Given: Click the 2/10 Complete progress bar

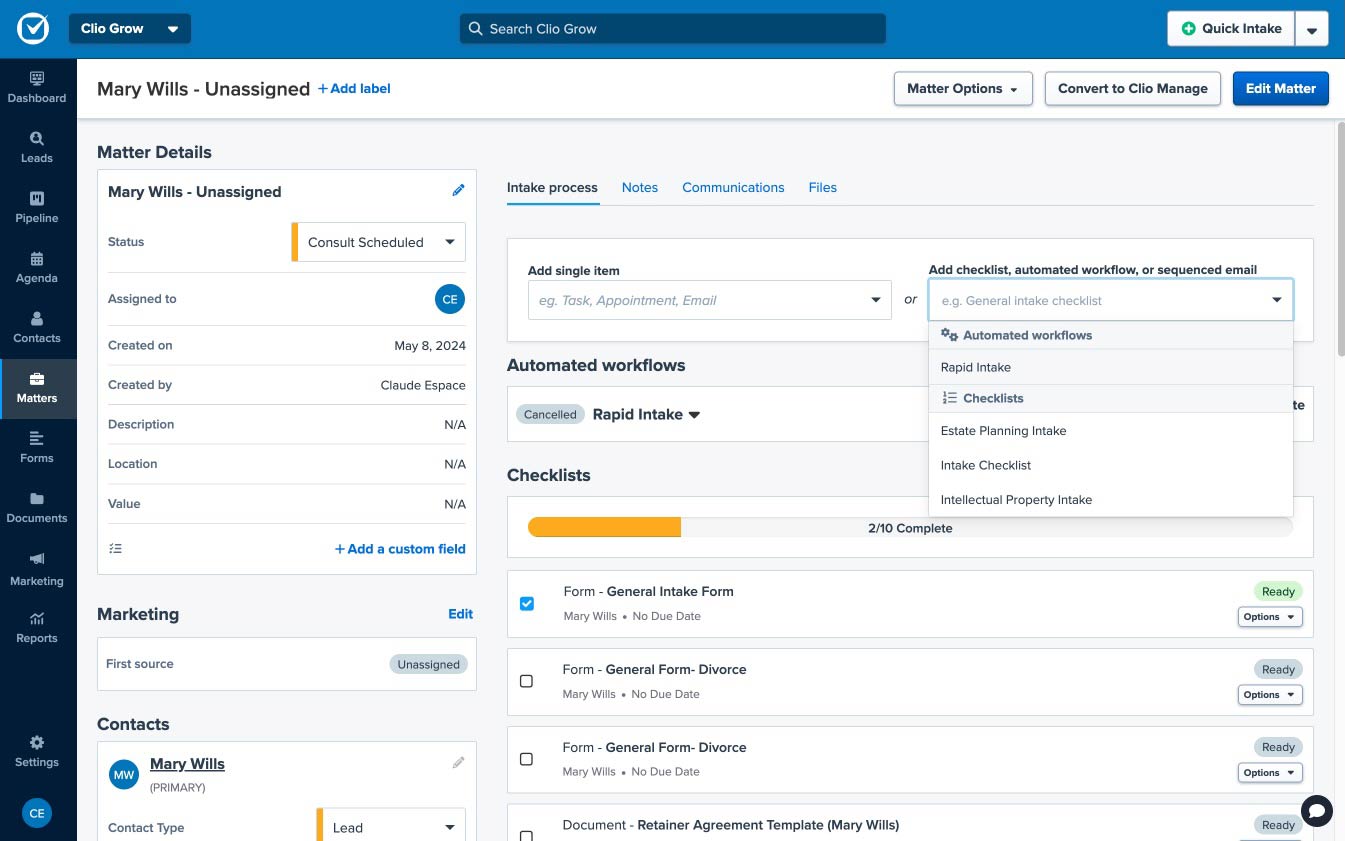Looking at the screenshot, I should pos(908,528).
